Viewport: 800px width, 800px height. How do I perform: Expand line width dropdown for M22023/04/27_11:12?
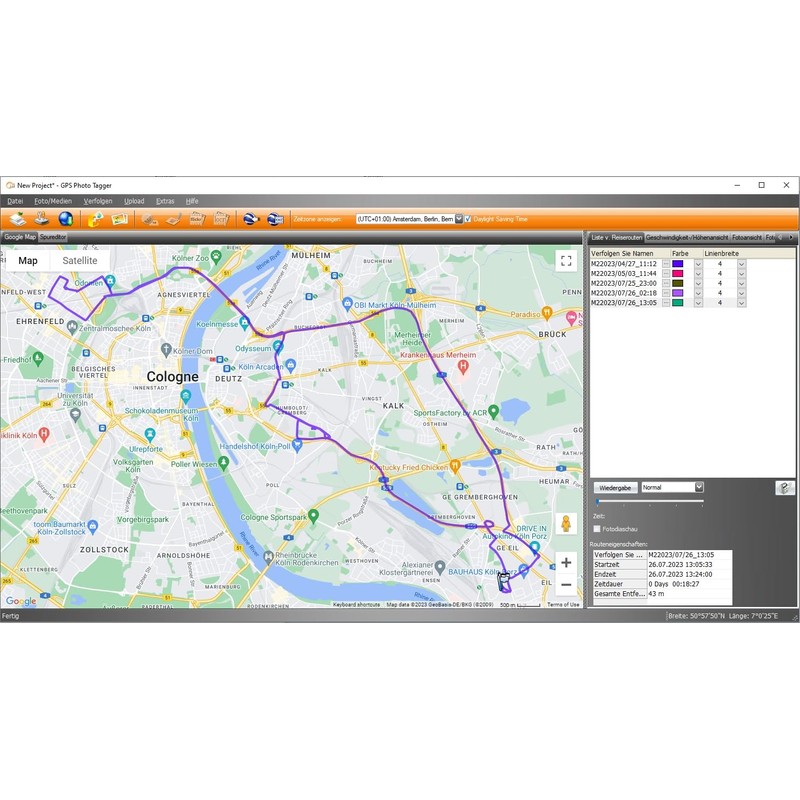[x=741, y=264]
